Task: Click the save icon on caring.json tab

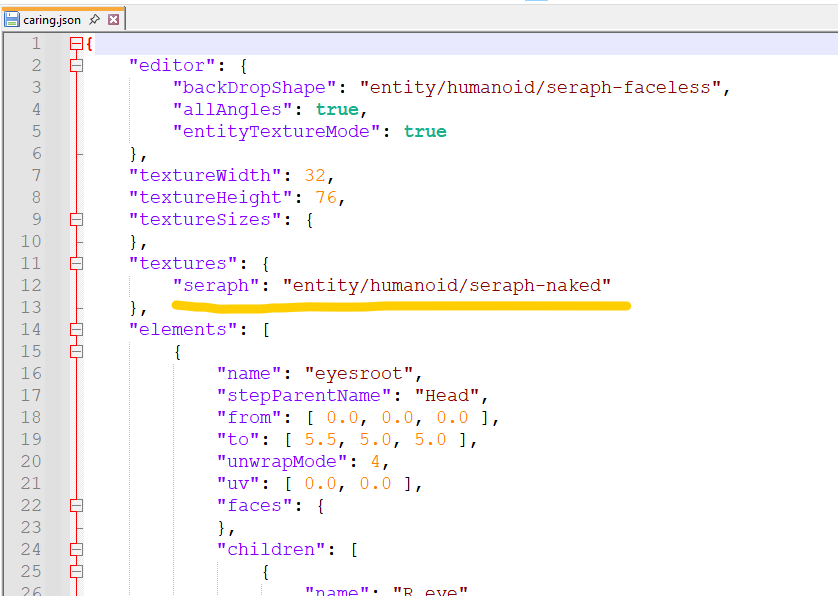Action: (12, 19)
